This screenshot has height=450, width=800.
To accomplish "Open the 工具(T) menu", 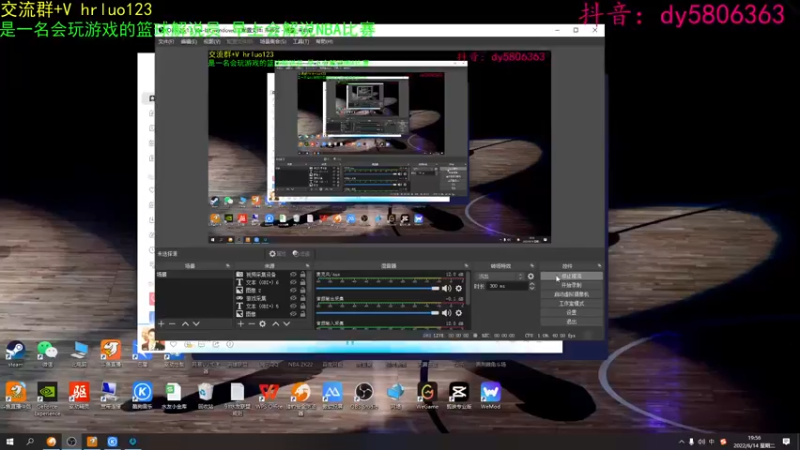I will click(301, 41).
